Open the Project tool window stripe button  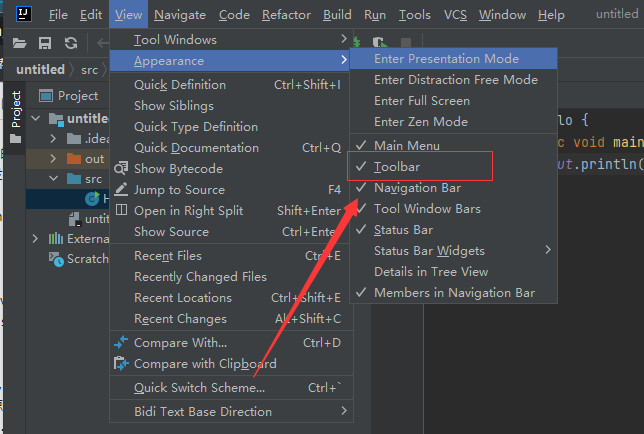(x=16, y=117)
